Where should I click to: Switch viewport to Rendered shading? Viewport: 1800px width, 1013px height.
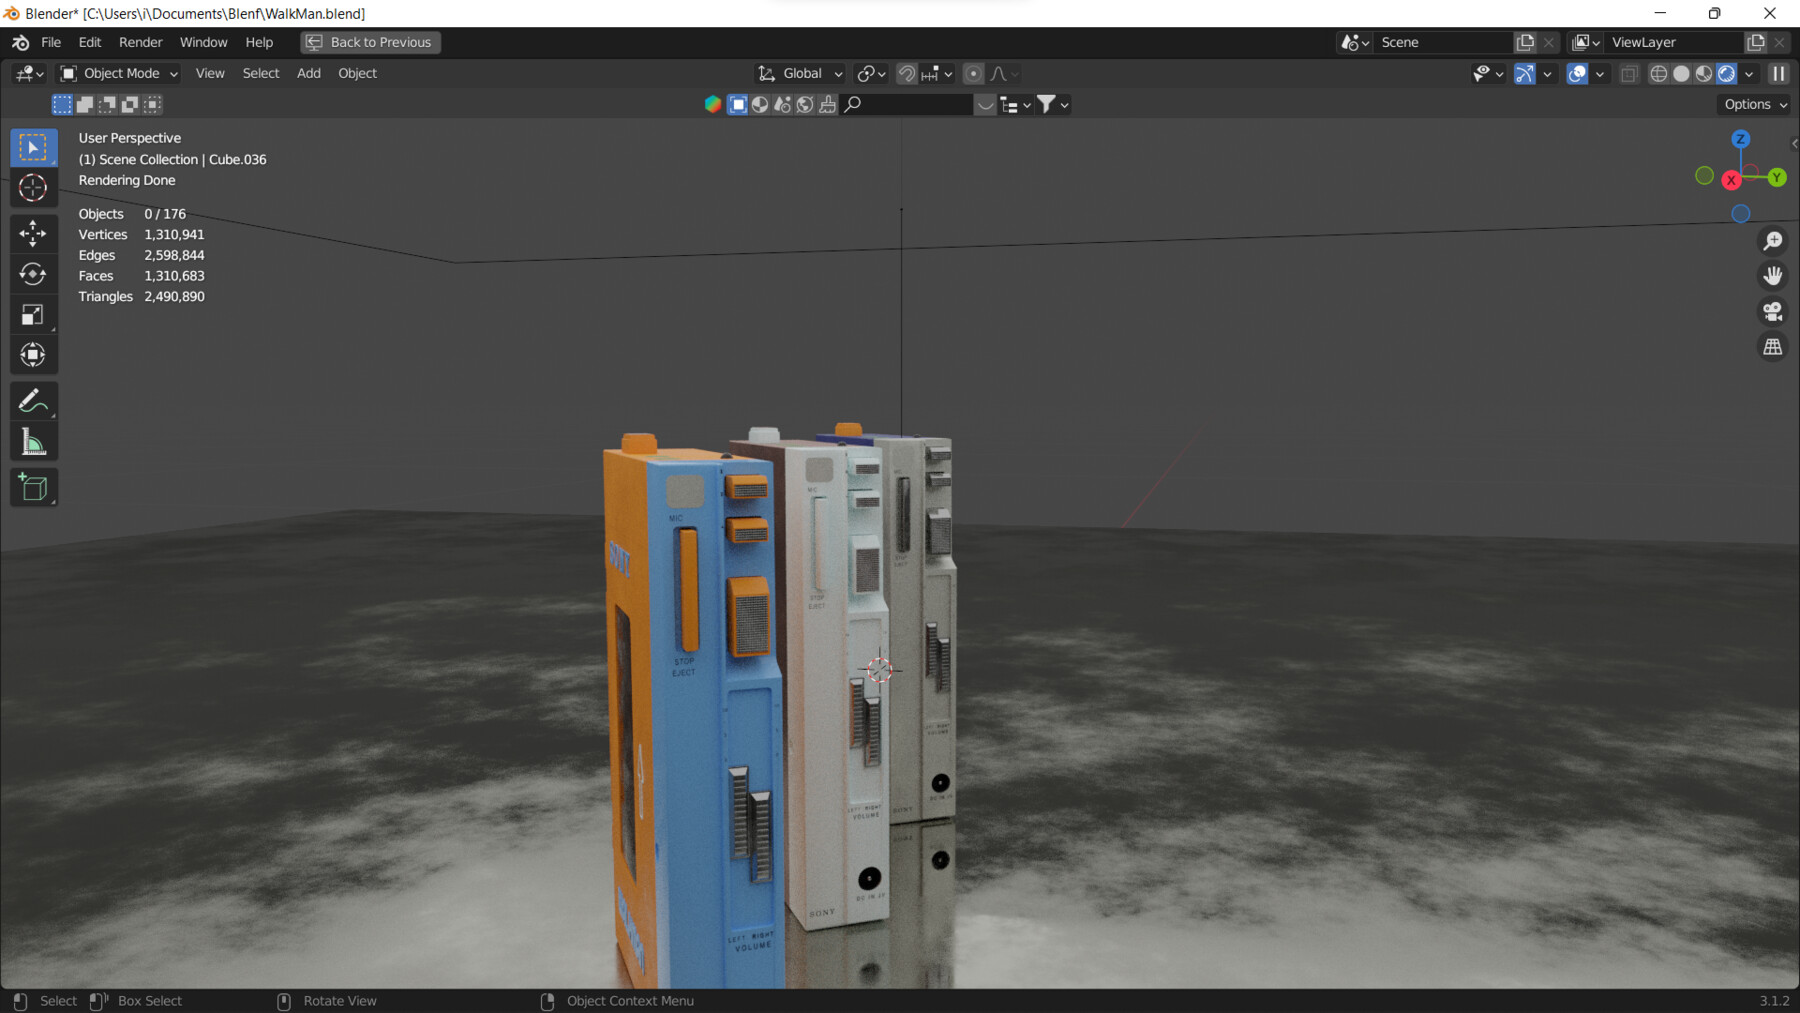pos(1727,73)
